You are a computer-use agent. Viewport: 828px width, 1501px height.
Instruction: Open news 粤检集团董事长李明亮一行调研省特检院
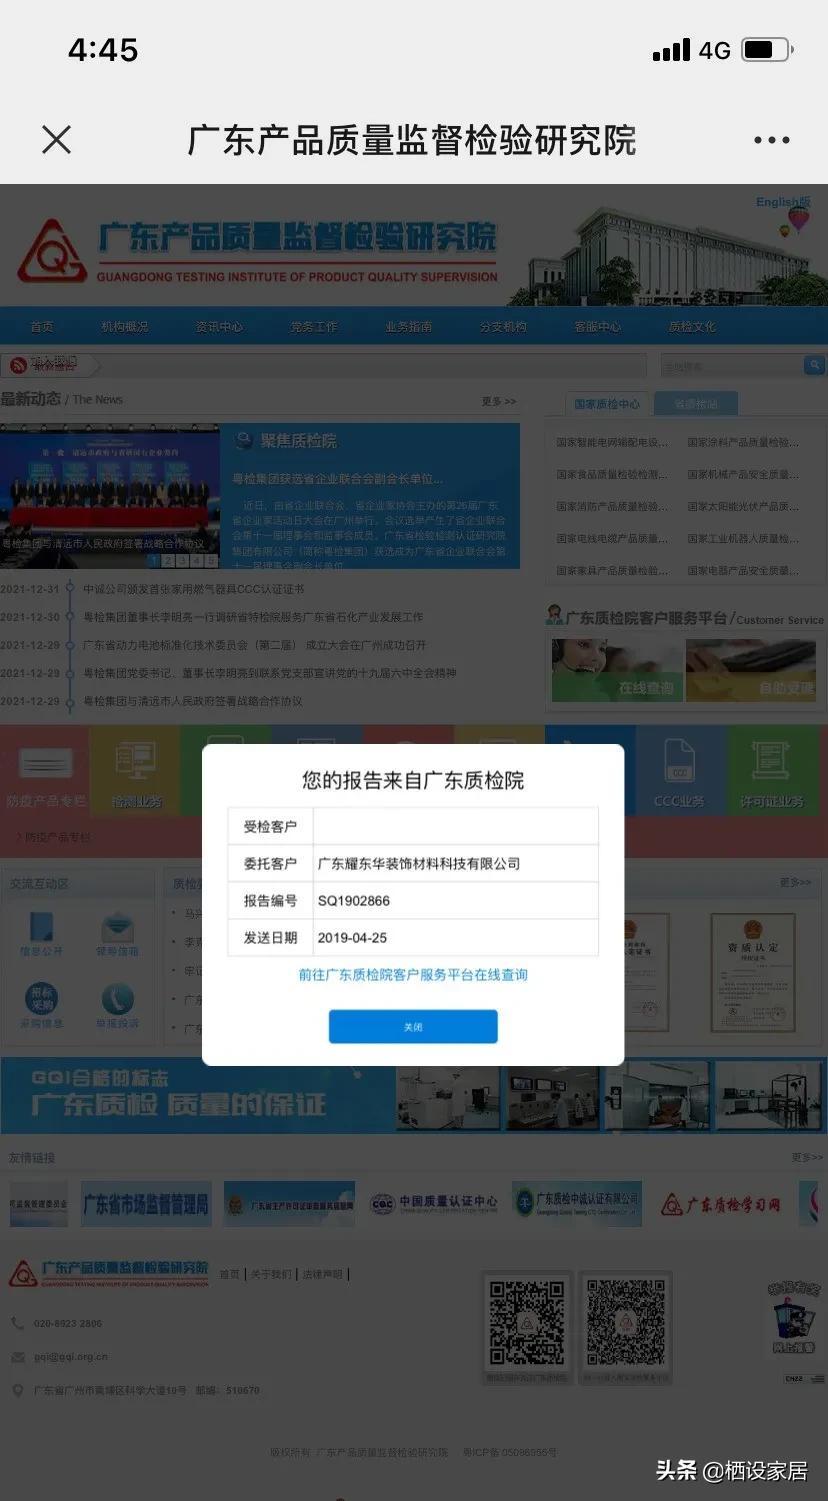tap(253, 617)
